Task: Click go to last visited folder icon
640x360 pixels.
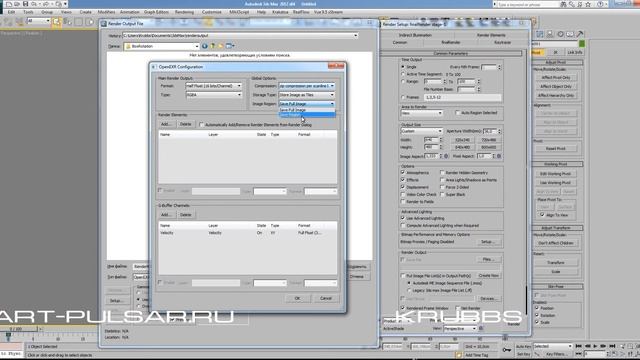Action: (x=204, y=46)
